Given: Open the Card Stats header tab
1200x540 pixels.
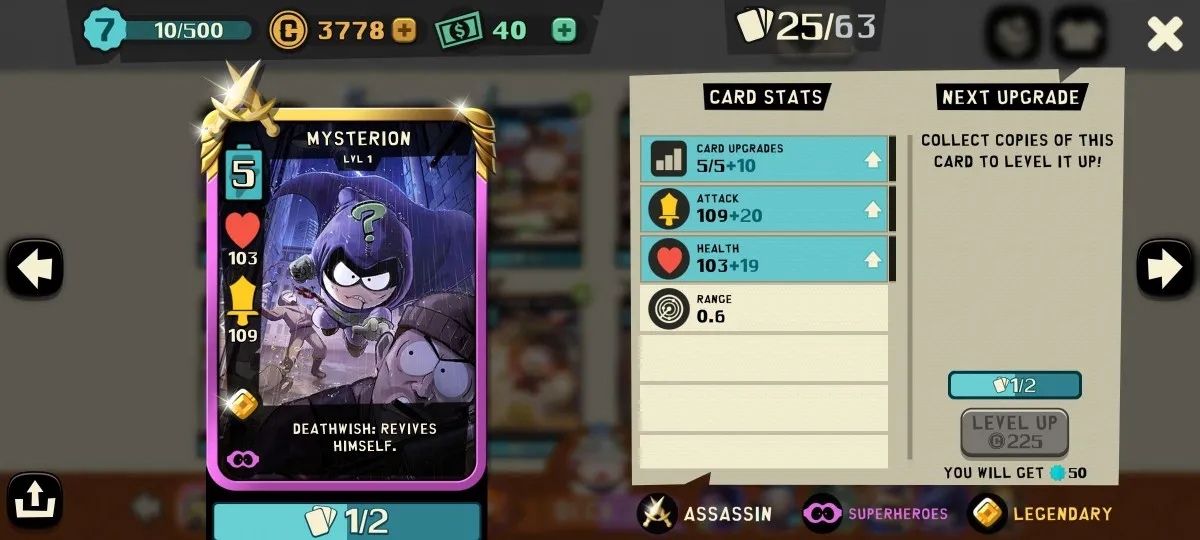Looking at the screenshot, I should [x=766, y=97].
